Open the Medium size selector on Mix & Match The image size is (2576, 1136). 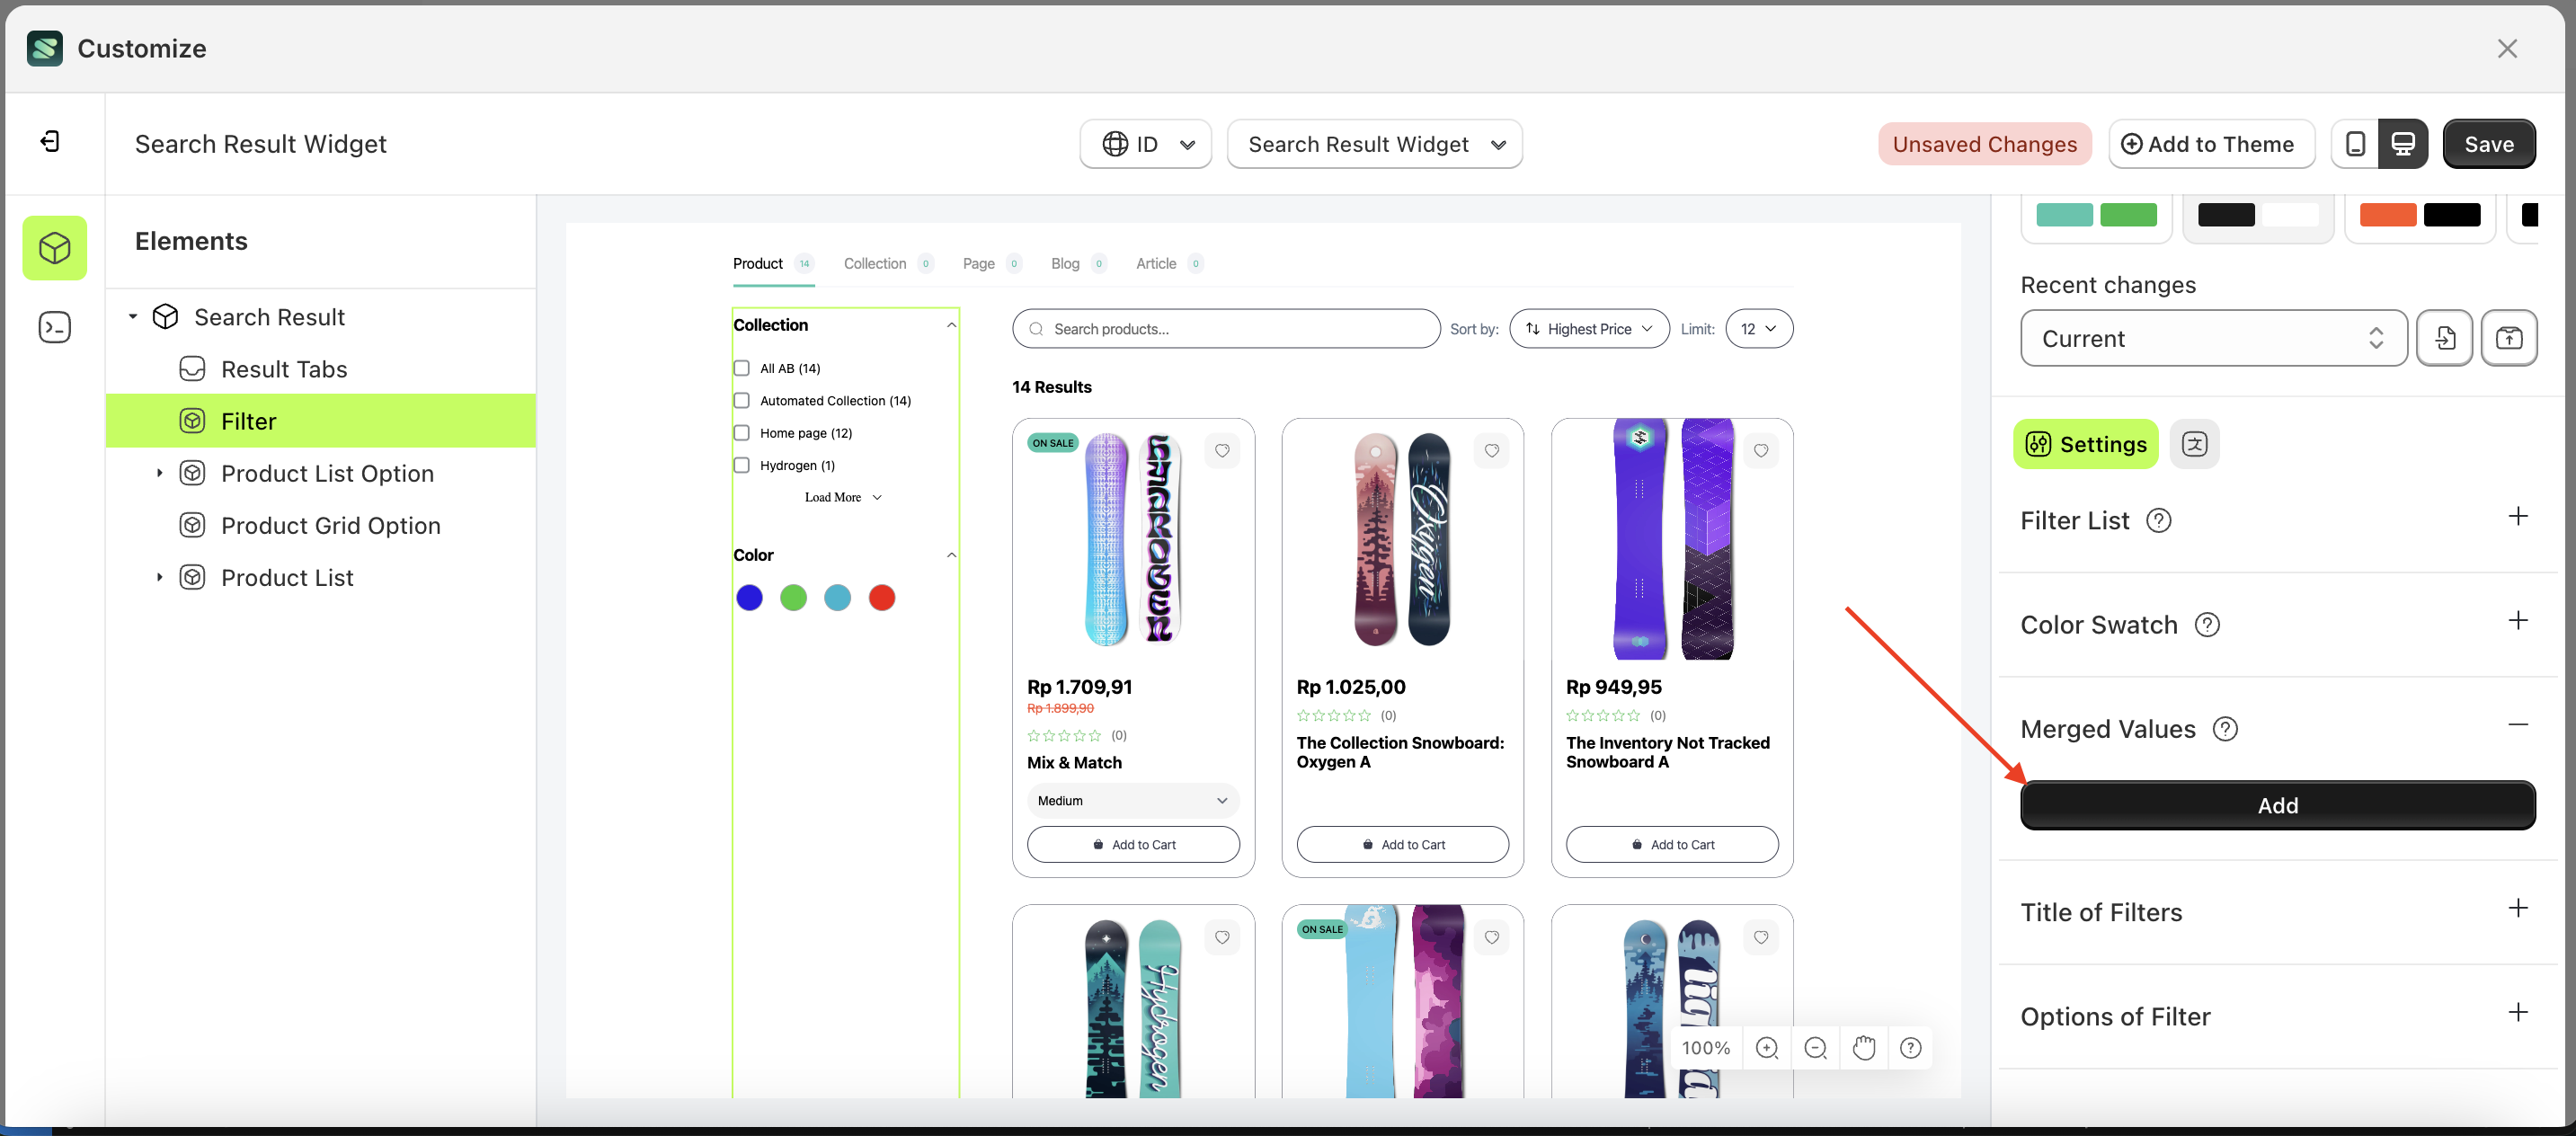coord(1132,800)
